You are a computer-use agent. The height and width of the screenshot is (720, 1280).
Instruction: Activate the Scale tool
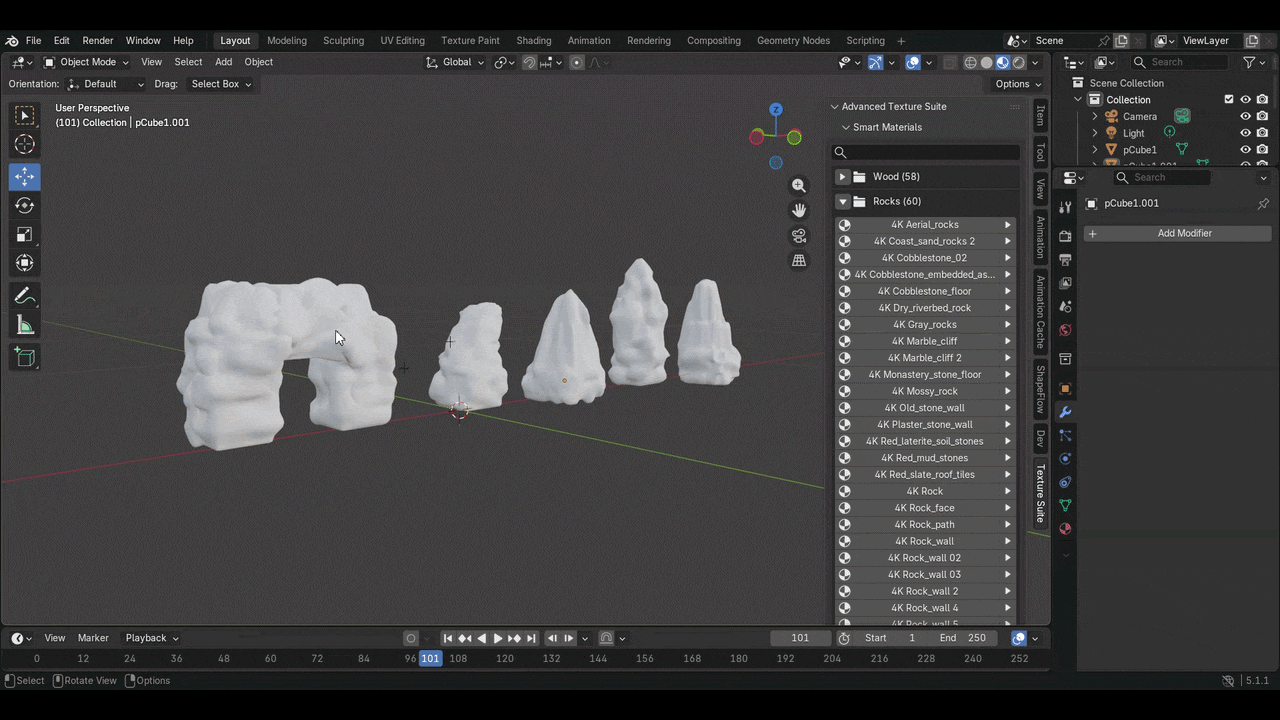[25, 234]
